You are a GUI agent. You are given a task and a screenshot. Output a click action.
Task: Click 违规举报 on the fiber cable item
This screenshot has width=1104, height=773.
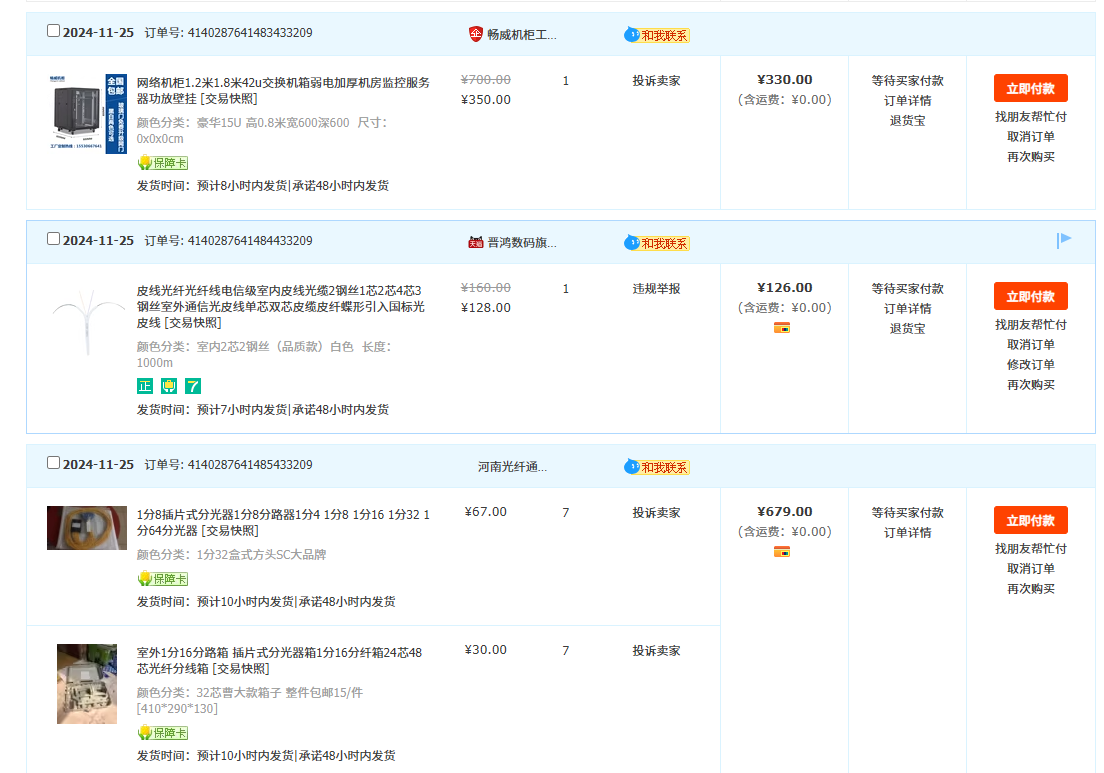coord(656,289)
